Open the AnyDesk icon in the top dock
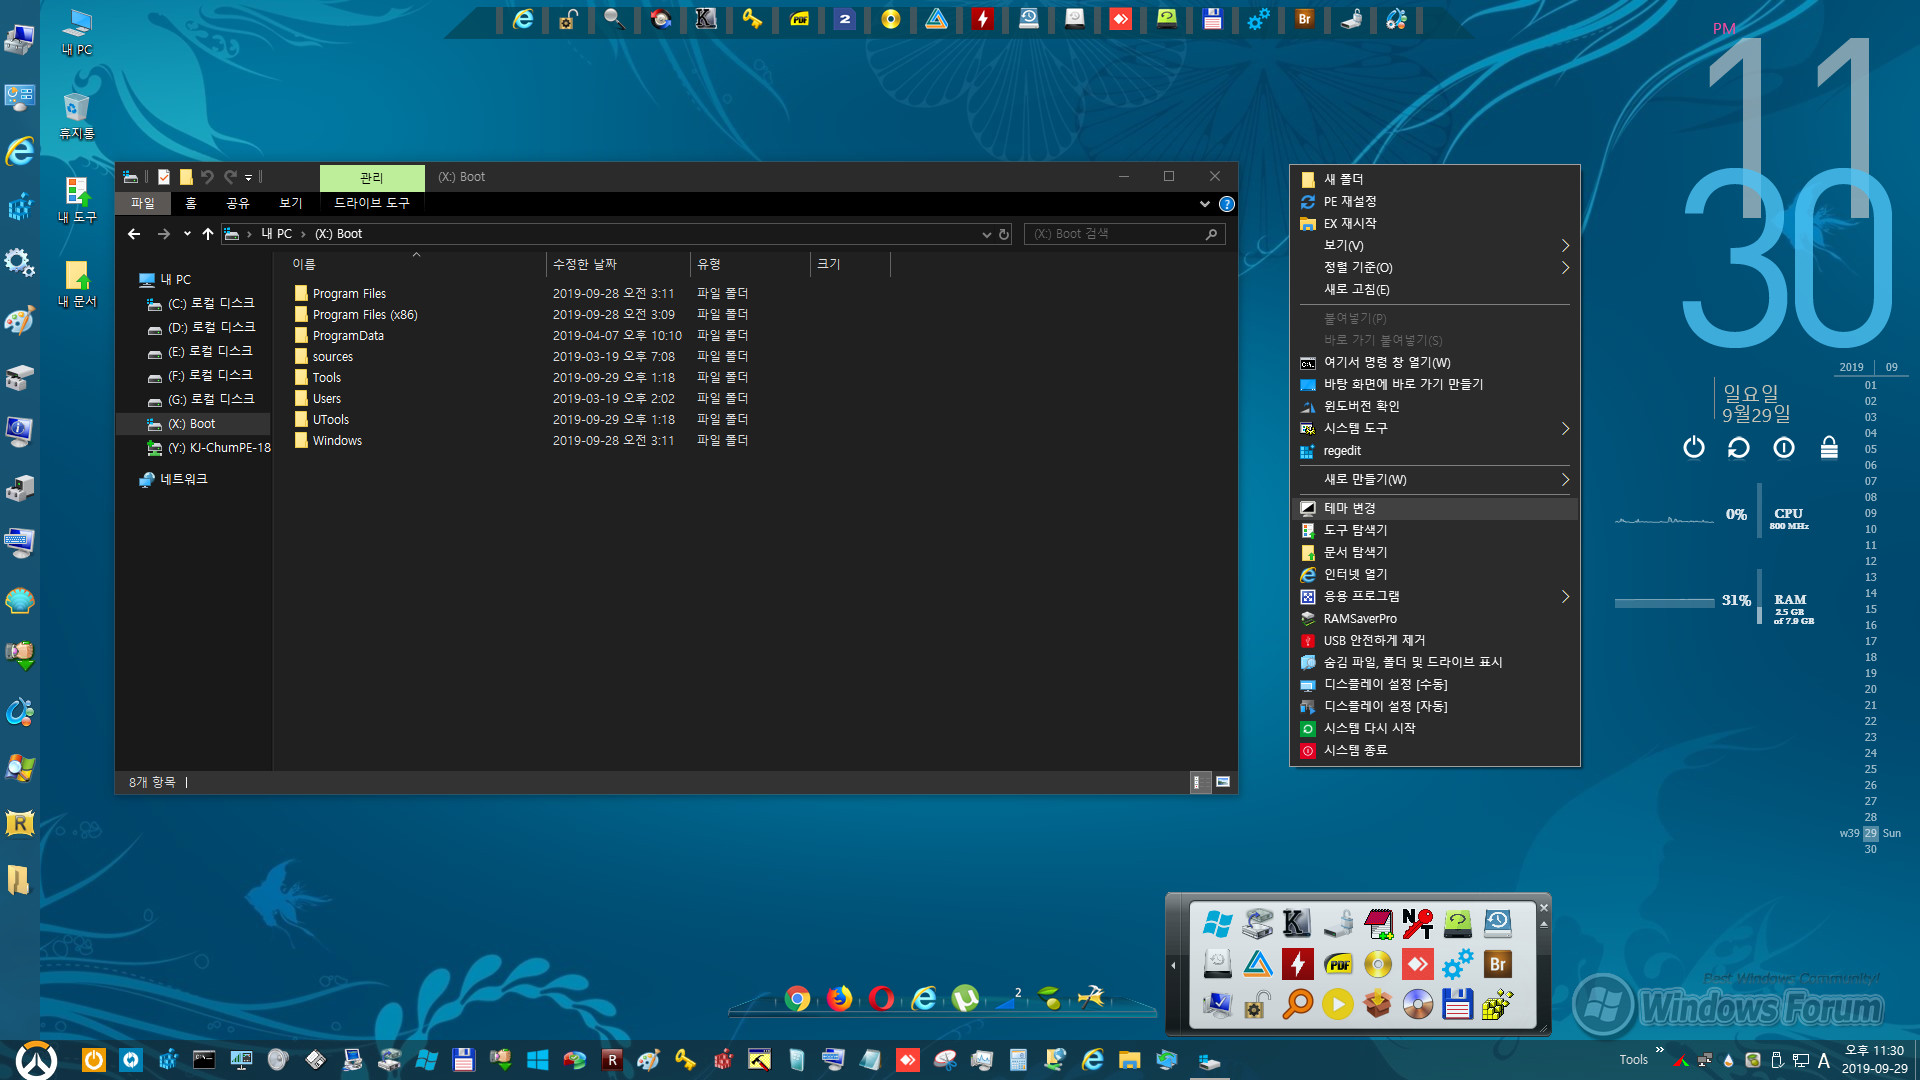This screenshot has width=1920, height=1080. [x=1120, y=19]
